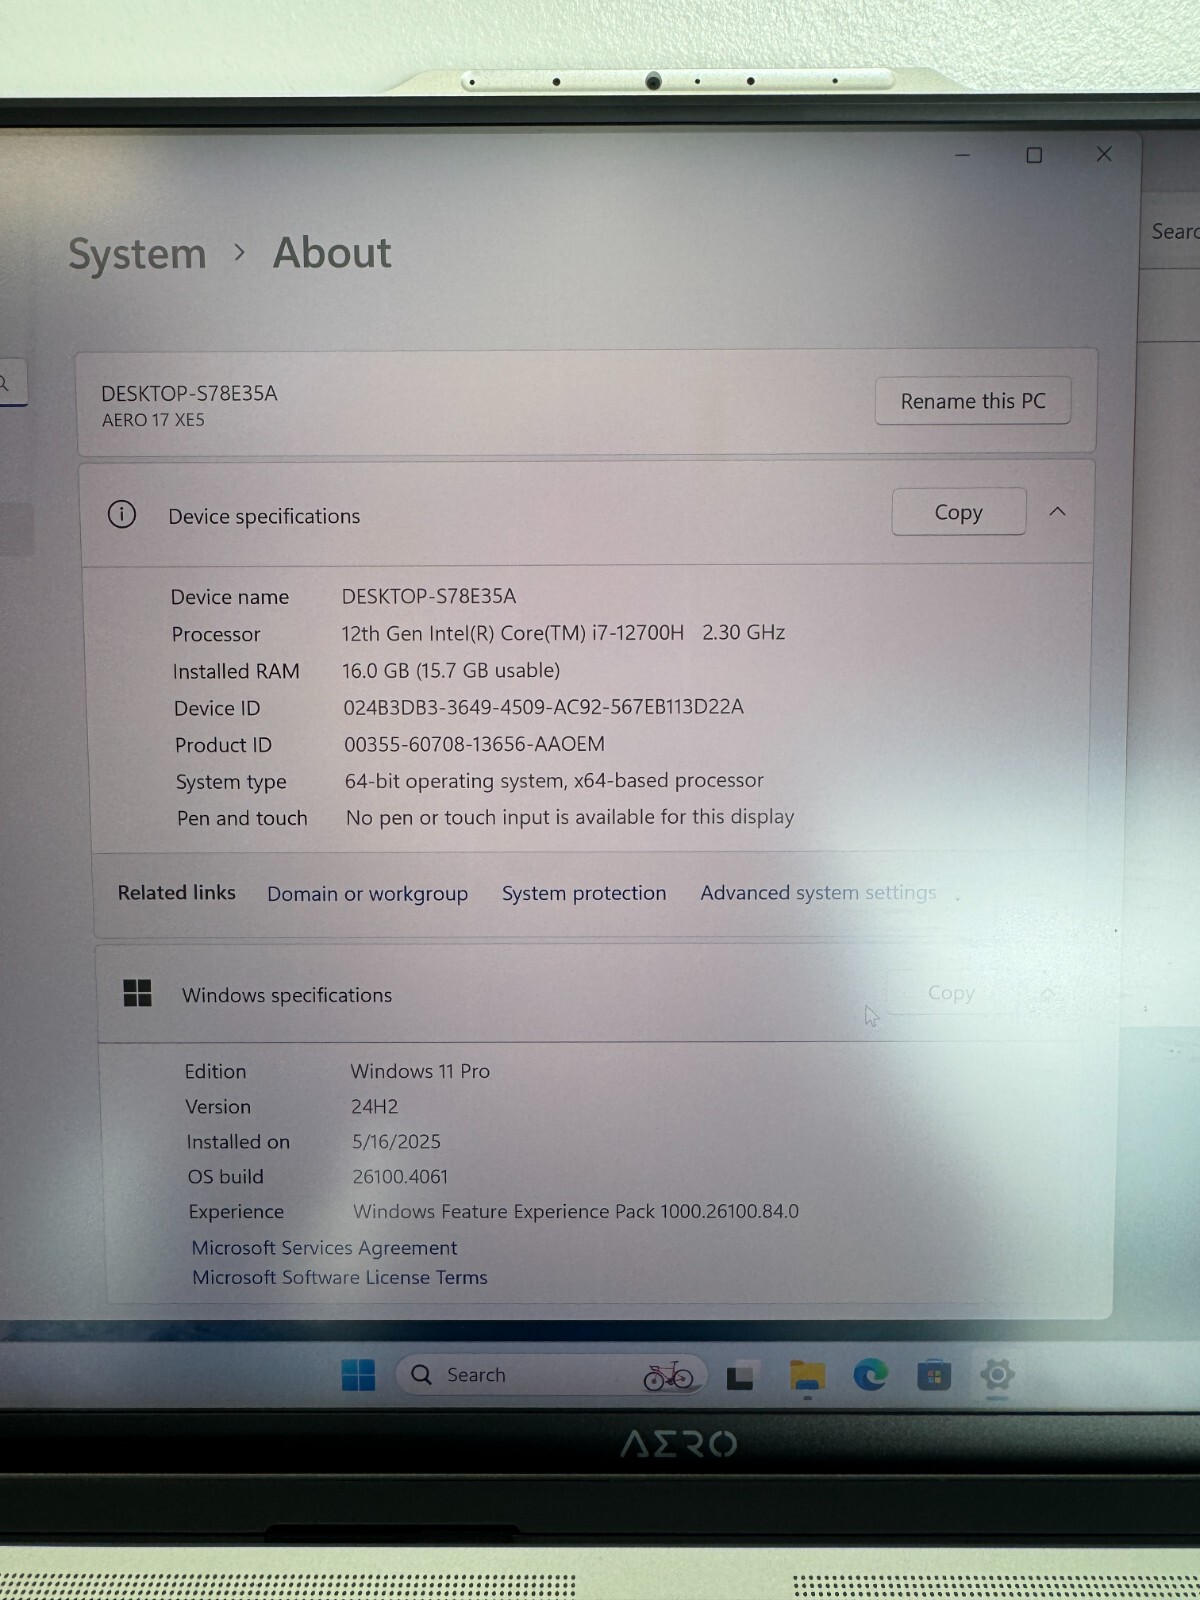
Task: Open Microsoft Store from the taskbar
Action: [x=934, y=1376]
